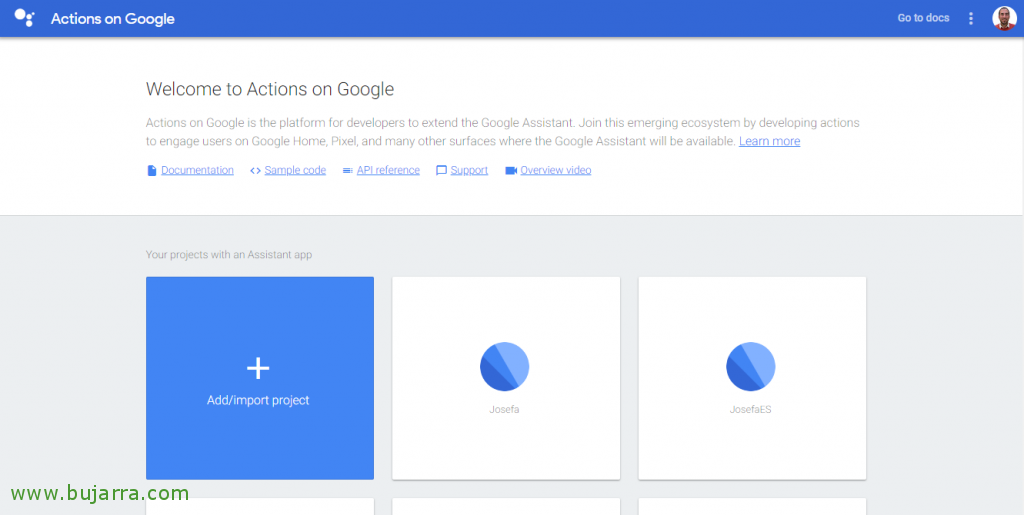This screenshot has height=515, width=1024.
Task: Open the Documentation link
Action: (x=197, y=170)
